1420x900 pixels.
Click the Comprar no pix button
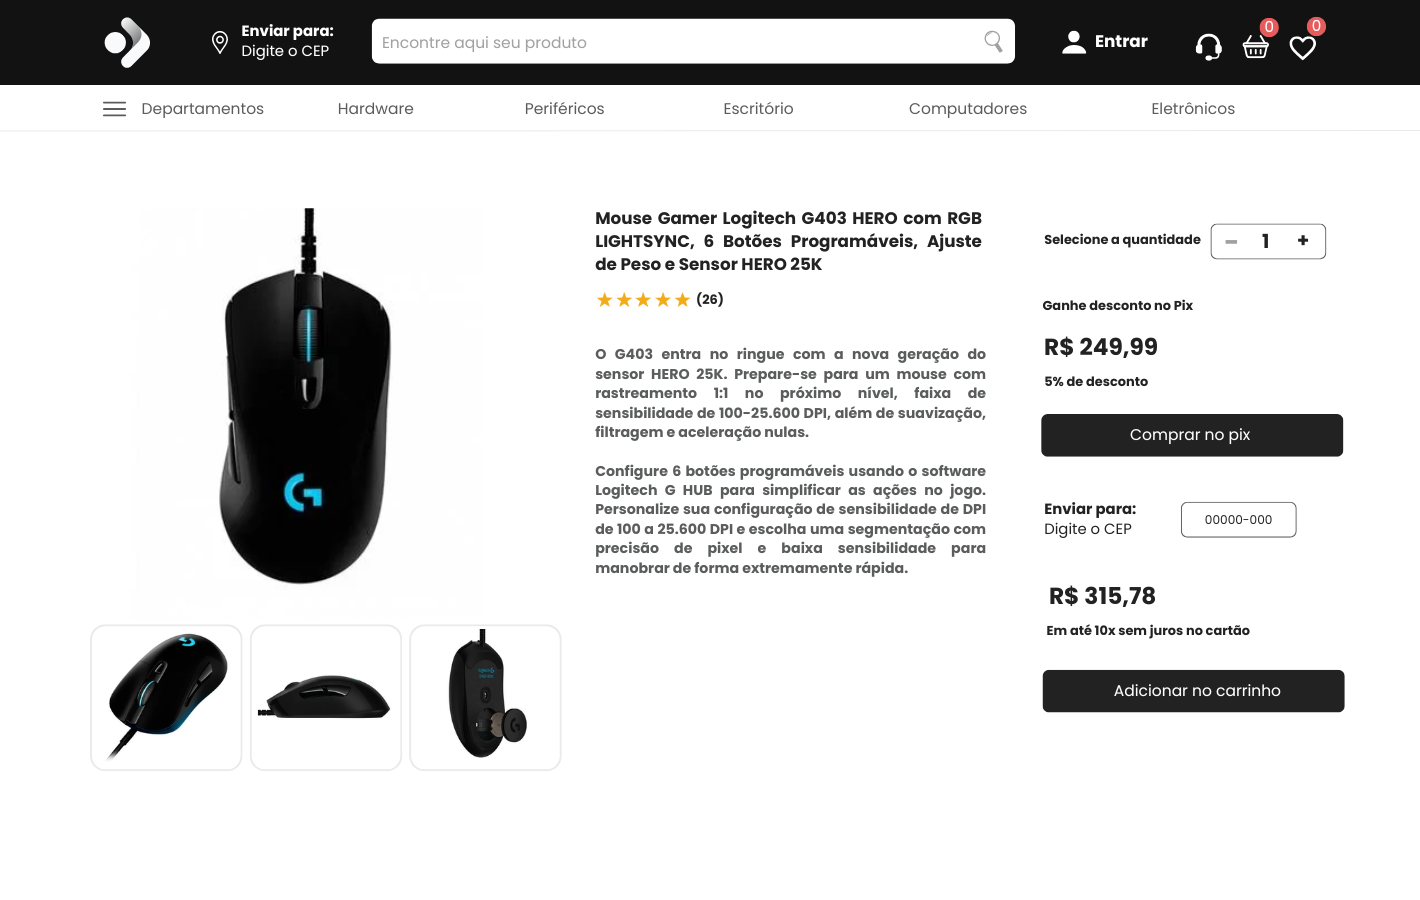pos(1192,435)
